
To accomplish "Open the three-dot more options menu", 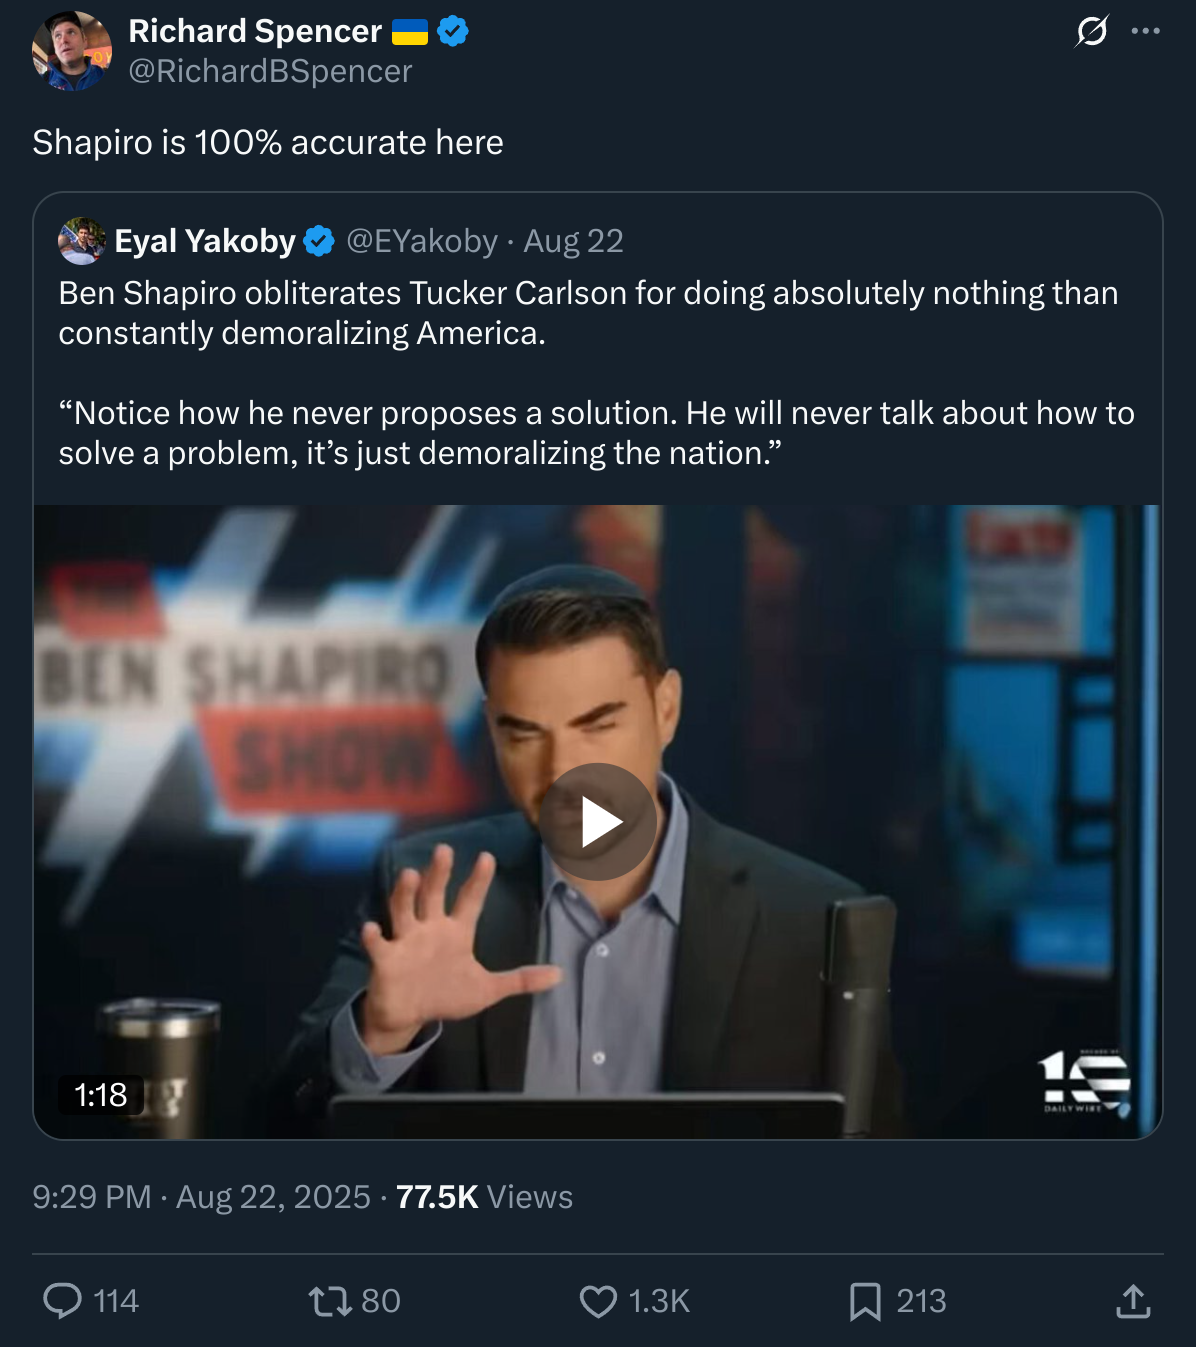I will click(1145, 32).
